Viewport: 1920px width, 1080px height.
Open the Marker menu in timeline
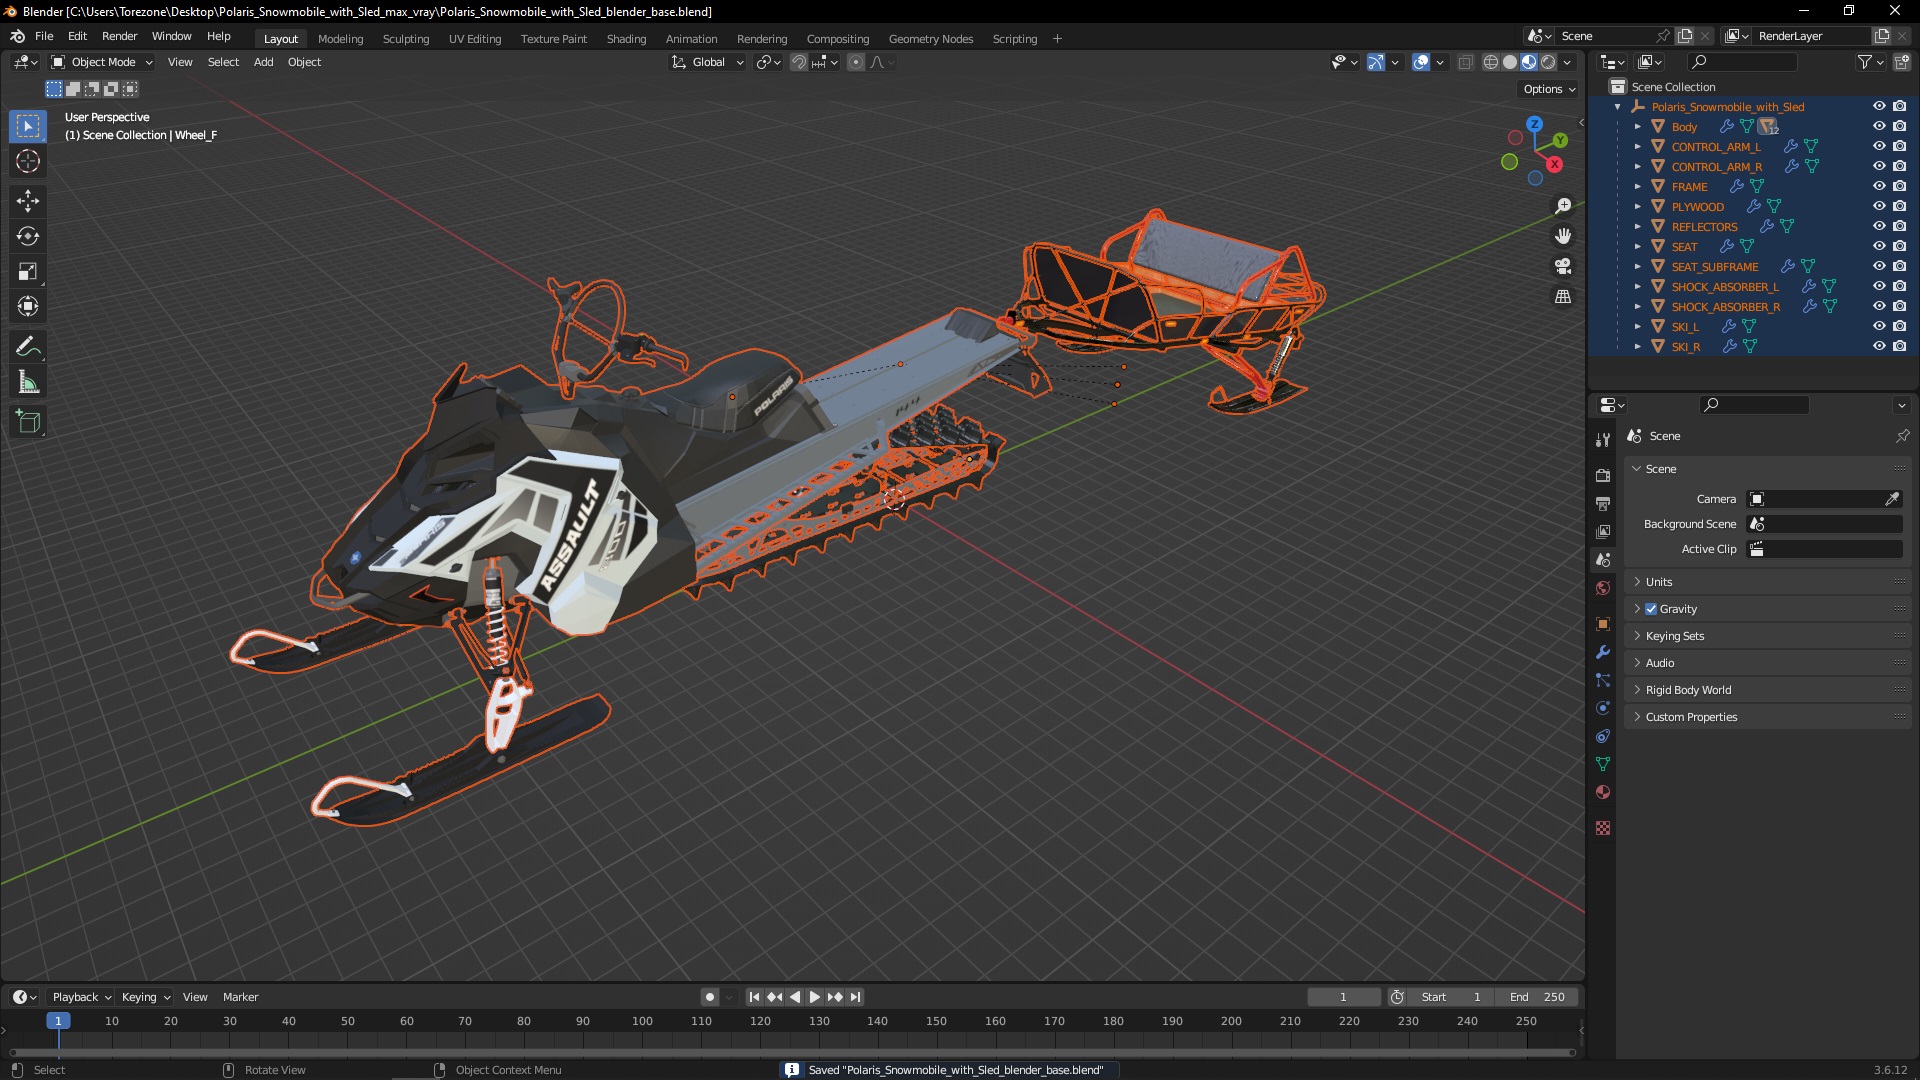(240, 997)
